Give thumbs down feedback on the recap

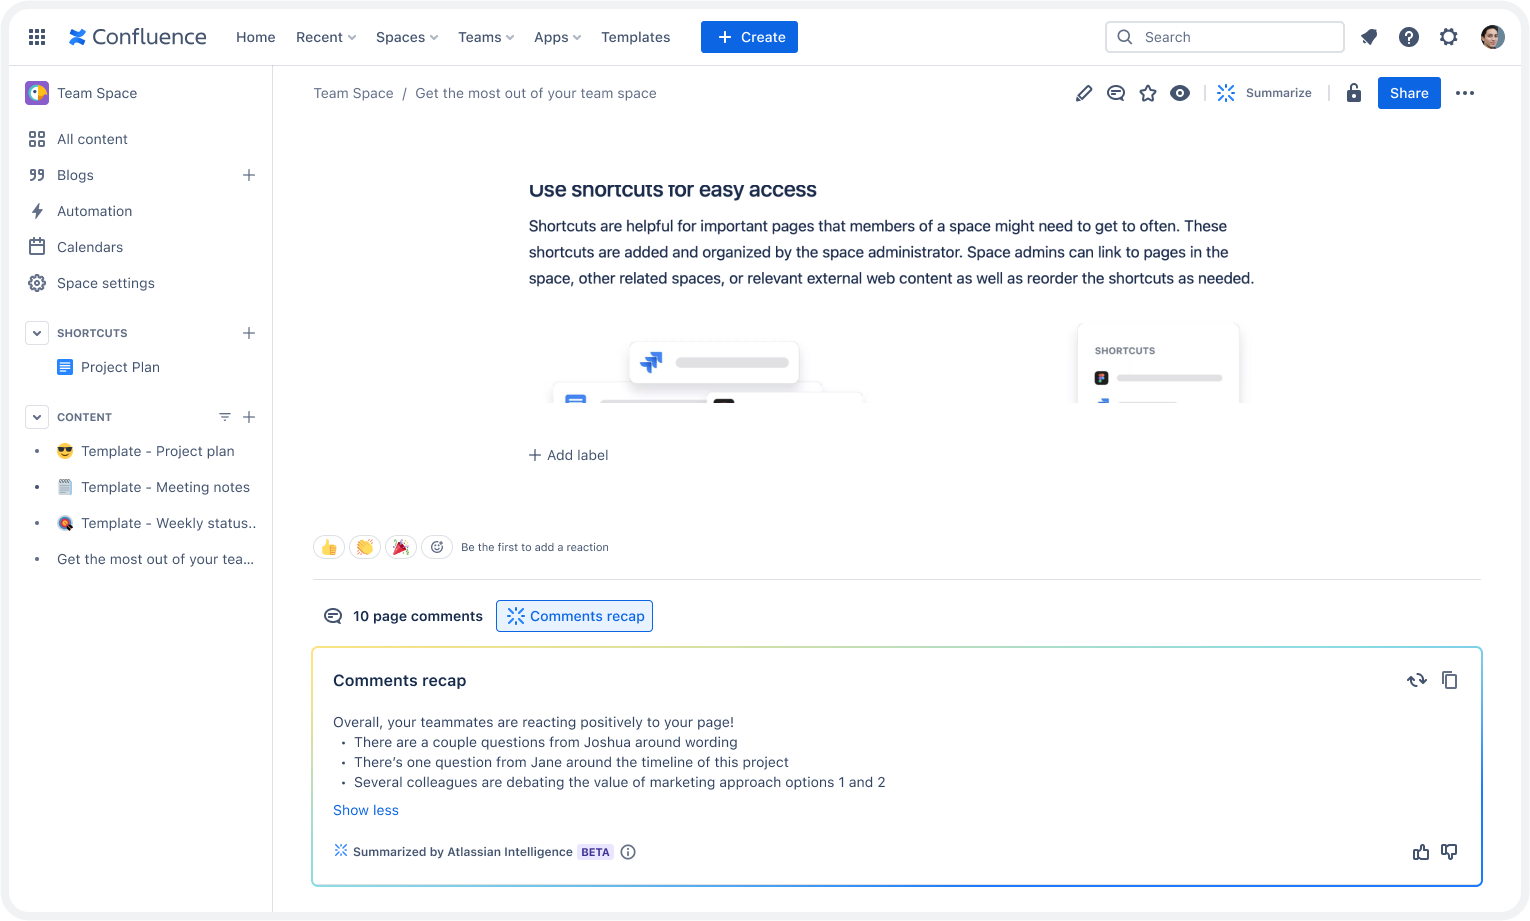coord(1449,852)
